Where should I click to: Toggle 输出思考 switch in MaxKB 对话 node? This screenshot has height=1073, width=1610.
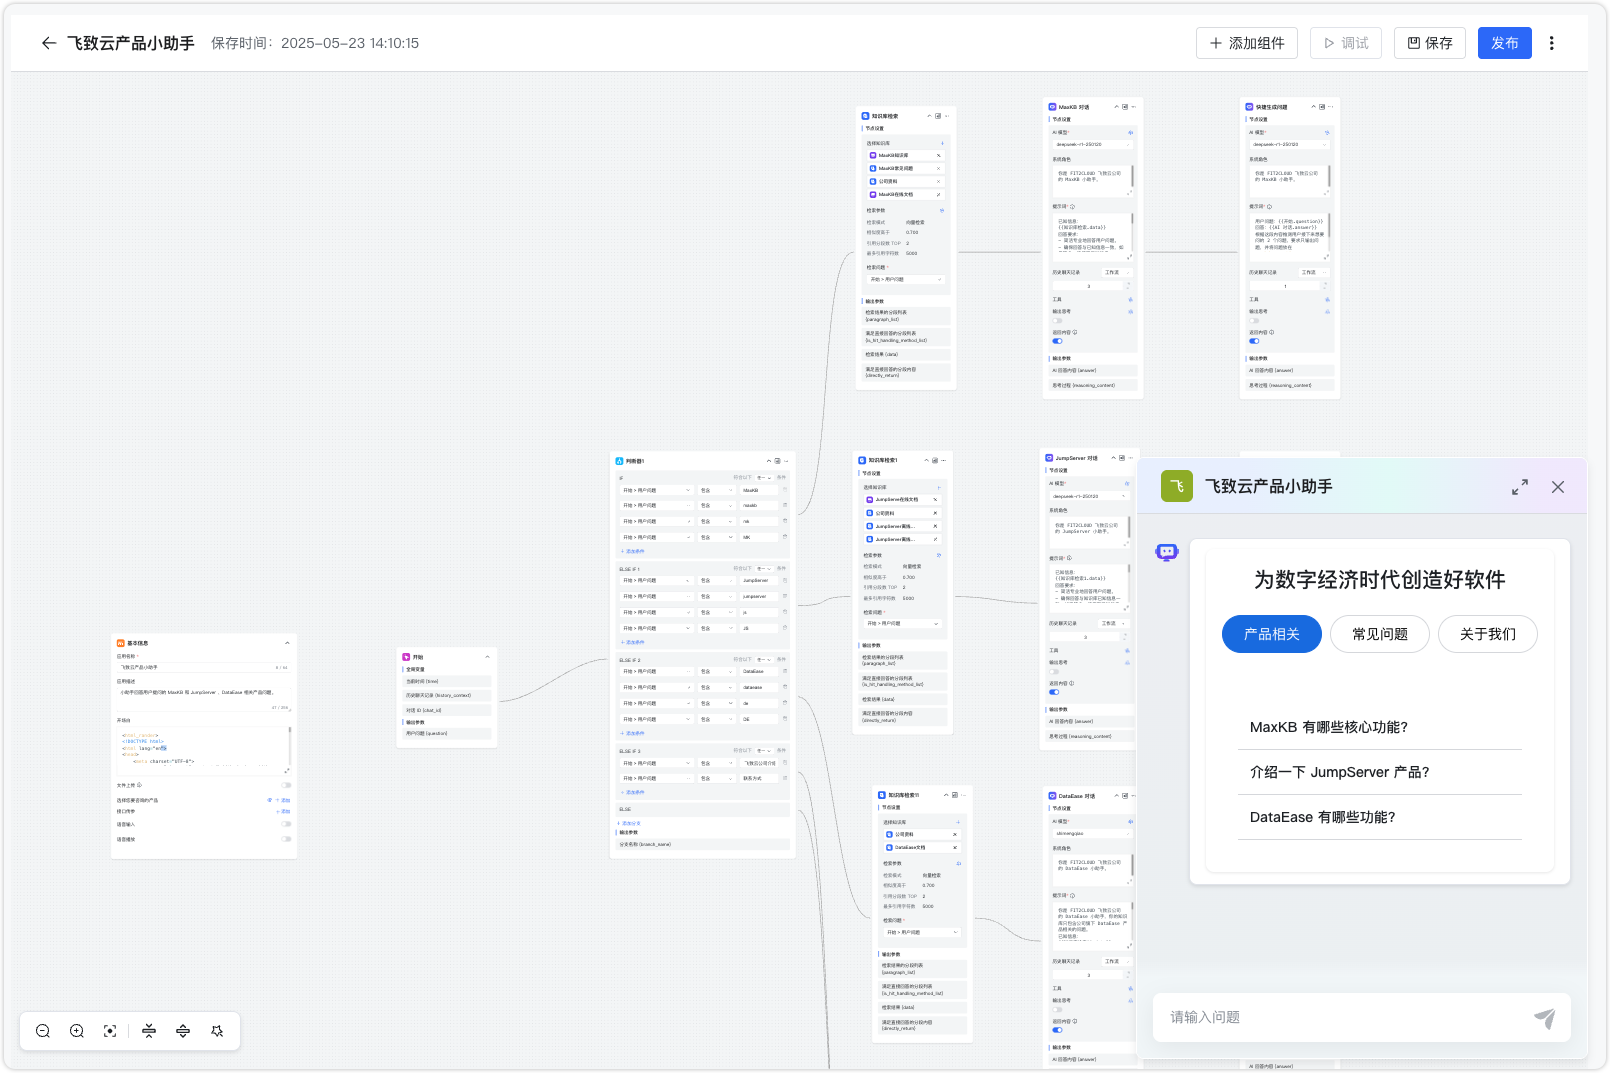pyautogui.click(x=1057, y=320)
